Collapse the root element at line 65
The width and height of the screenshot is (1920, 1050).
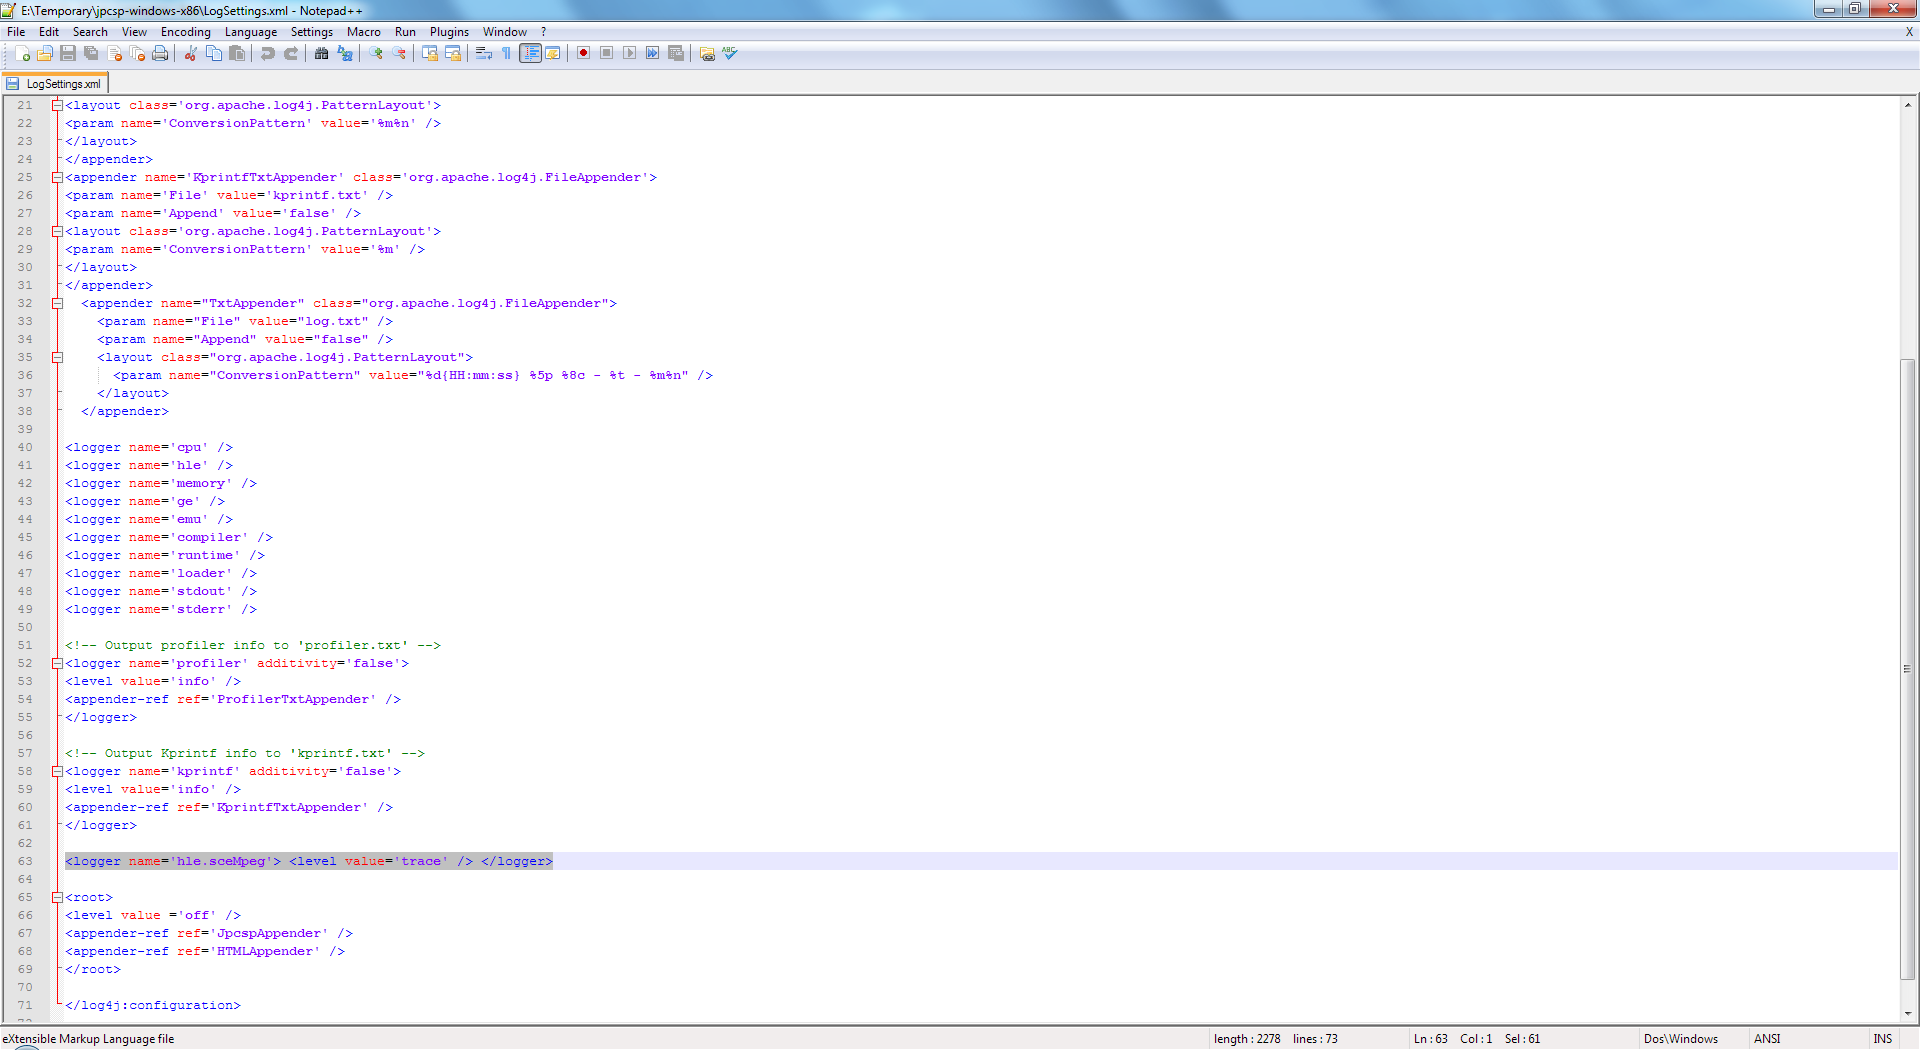click(x=57, y=898)
